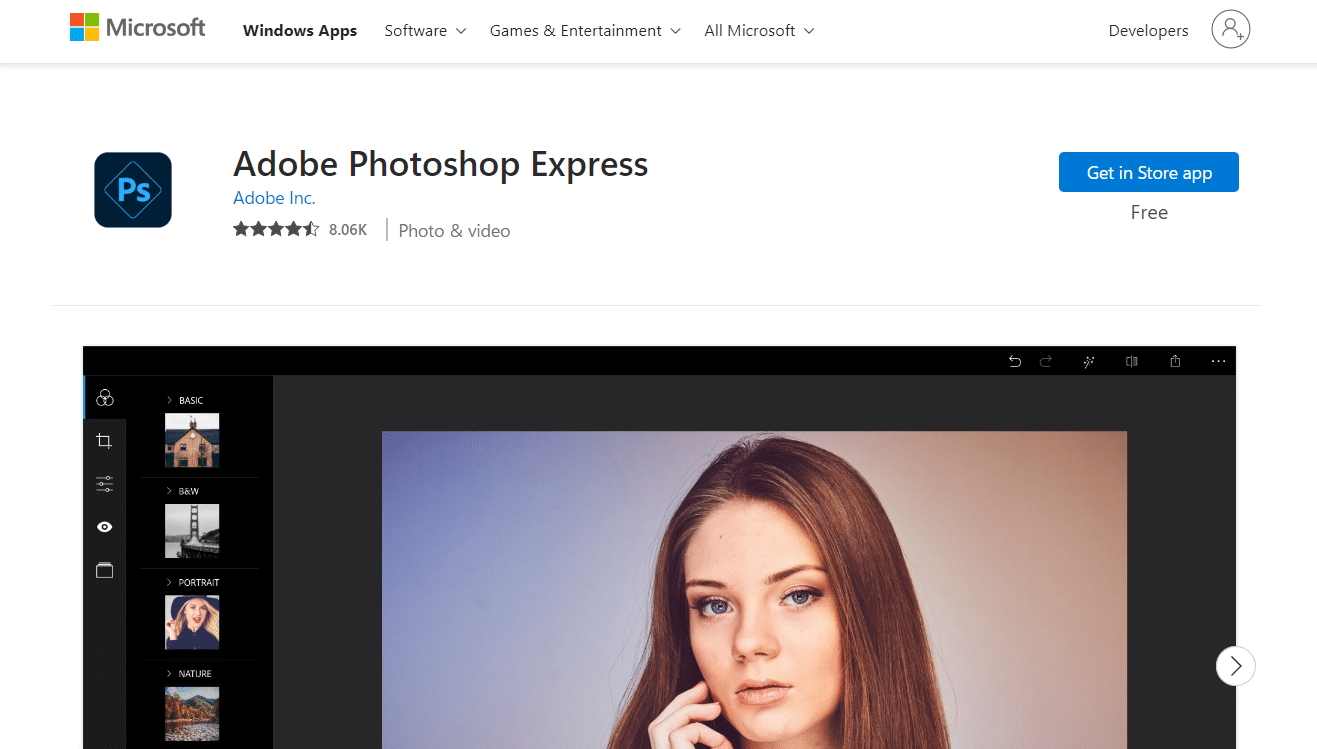This screenshot has height=749, width=1317.
Task: Open the Borders frame icon in sidebar
Action: 104,570
